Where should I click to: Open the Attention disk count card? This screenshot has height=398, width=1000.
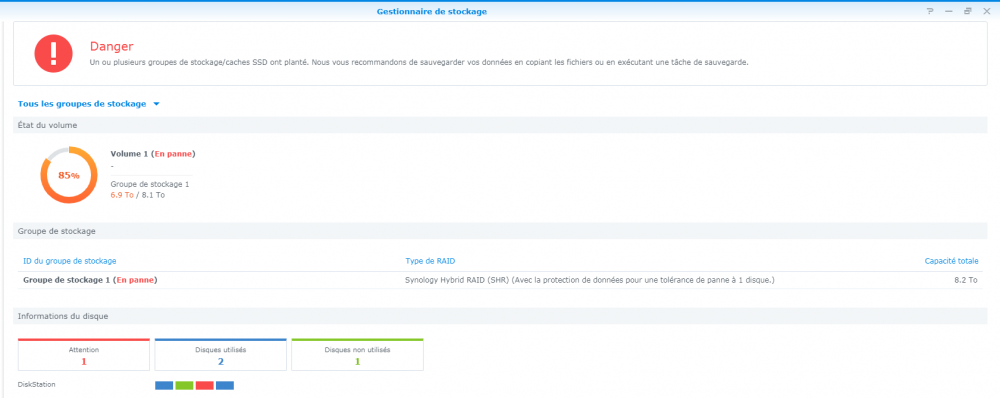click(x=84, y=355)
